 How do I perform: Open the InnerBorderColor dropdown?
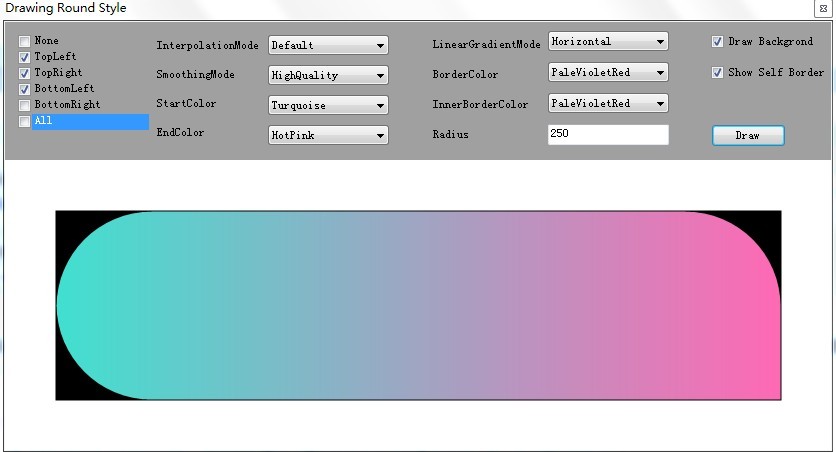coord(608,103)
